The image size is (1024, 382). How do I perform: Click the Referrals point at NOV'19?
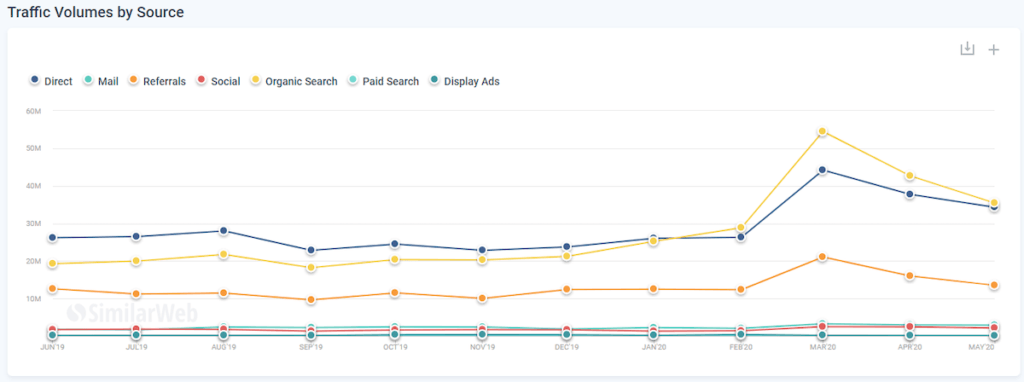pos(482,298)
